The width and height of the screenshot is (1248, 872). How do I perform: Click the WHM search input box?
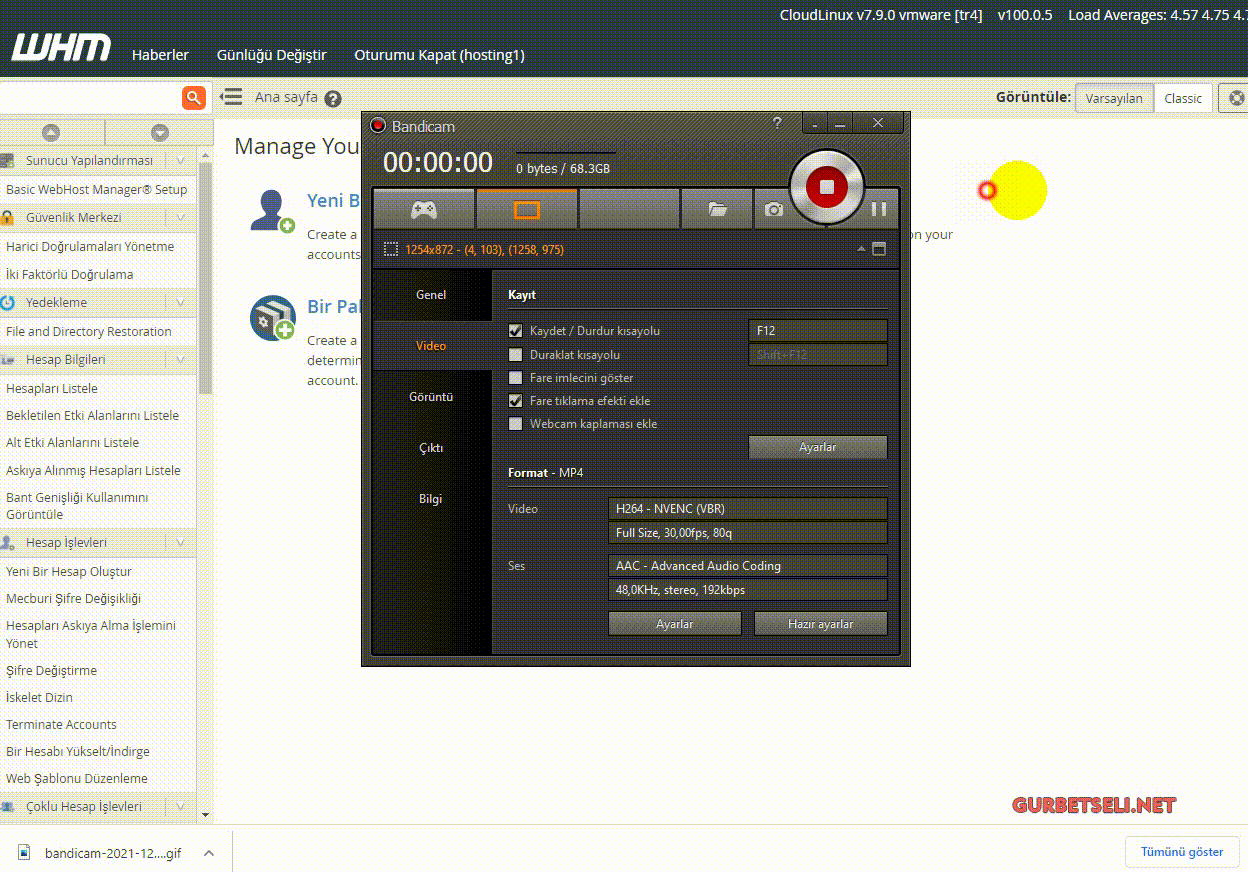coord(90,97)
